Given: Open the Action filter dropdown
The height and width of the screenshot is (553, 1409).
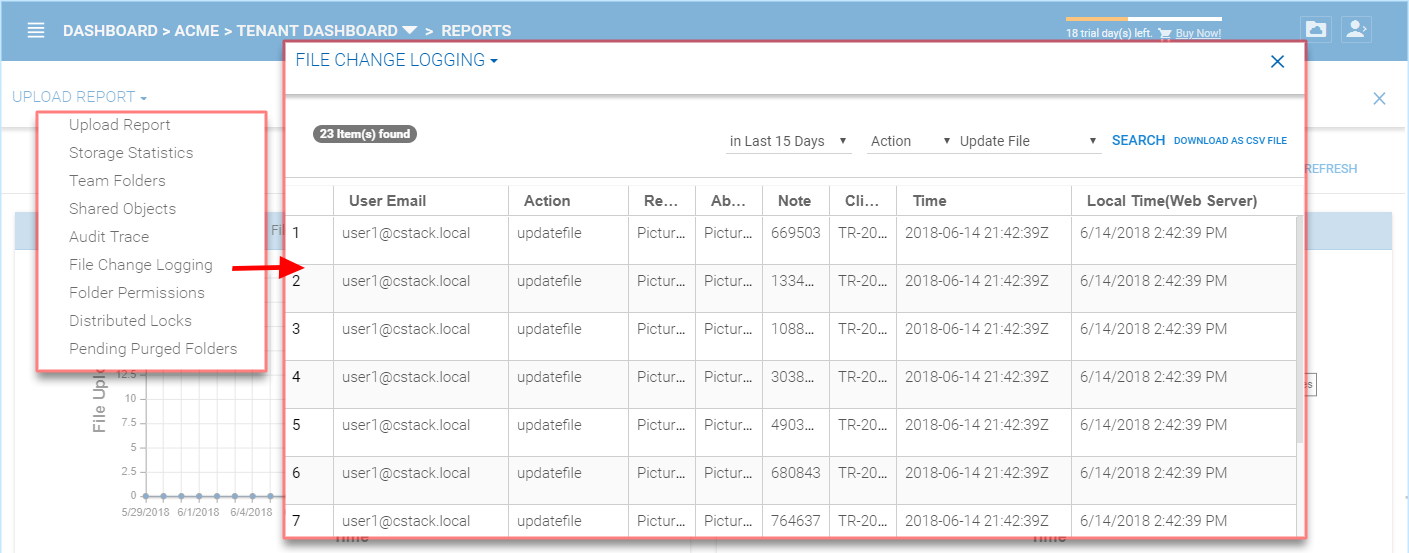Looking at the screenshot, I should 911,141.
